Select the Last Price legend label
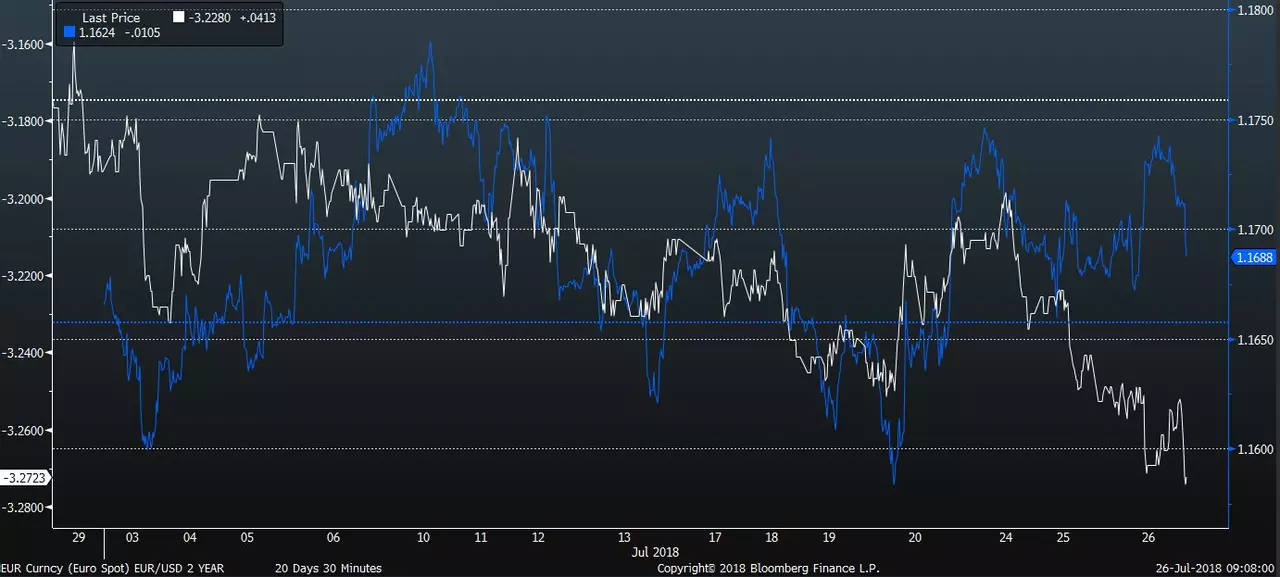Image resolution: width=1280 pixels, height=577 pixels. (111, 18)
